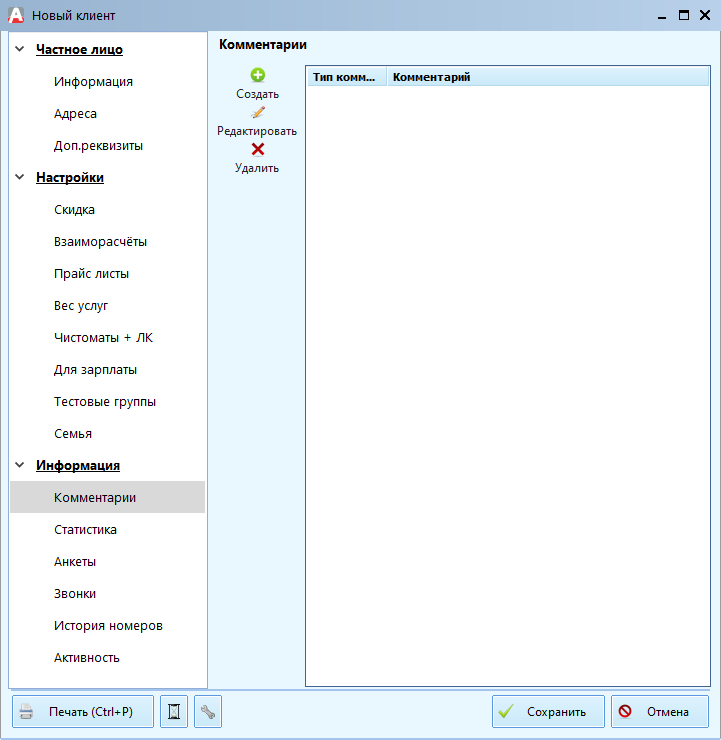This screenshot has width=721, height=740.
Task: Click the hourglass history icon button
Action: click(x=174, y=712)
